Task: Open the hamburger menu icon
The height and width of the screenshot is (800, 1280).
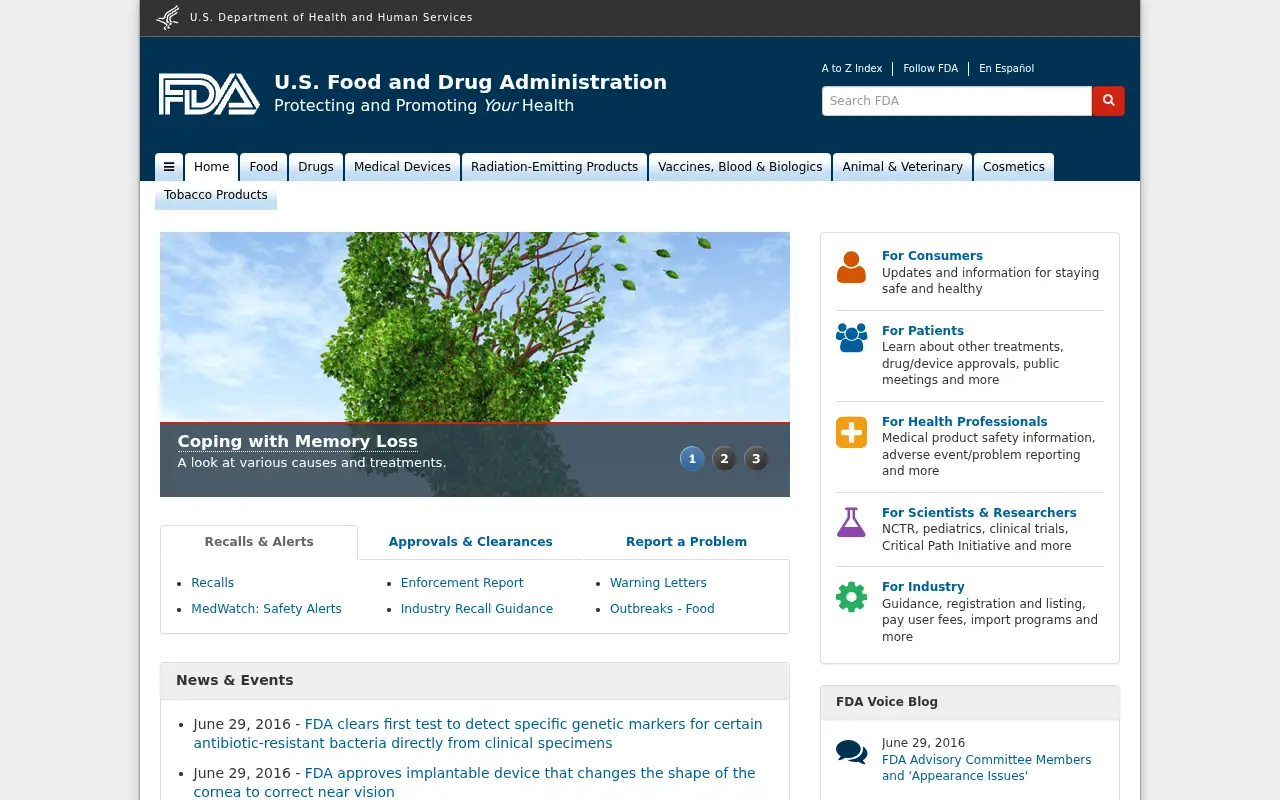Action: coord(169,167)
